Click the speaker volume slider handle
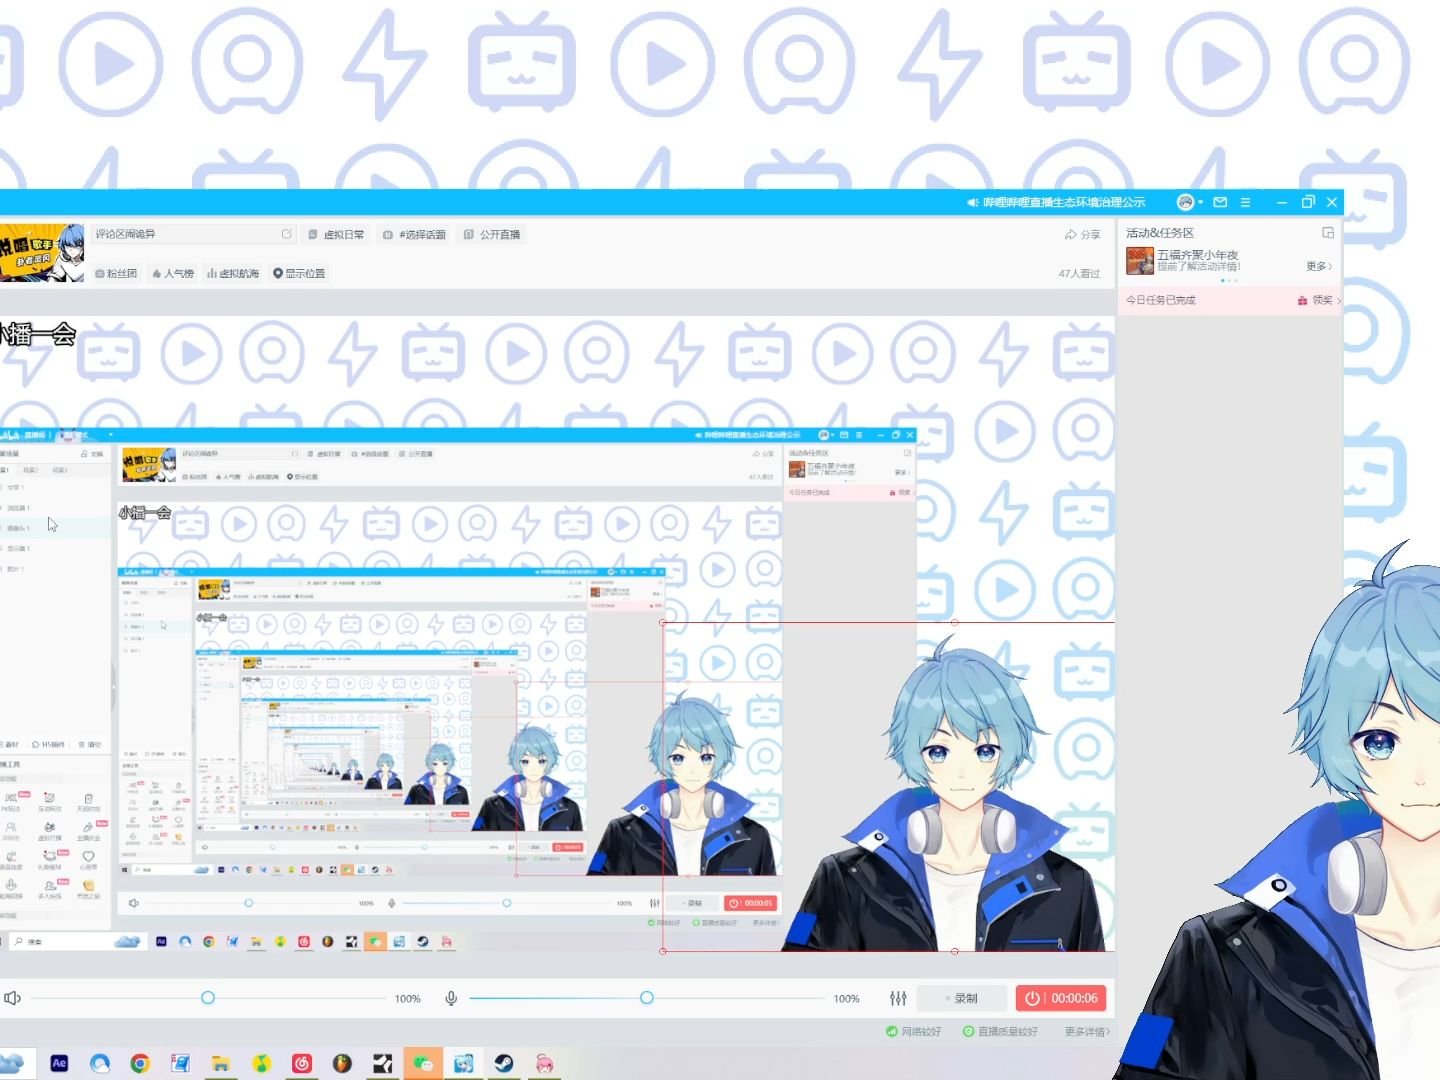1440x1080 pixels. point(208,998)
